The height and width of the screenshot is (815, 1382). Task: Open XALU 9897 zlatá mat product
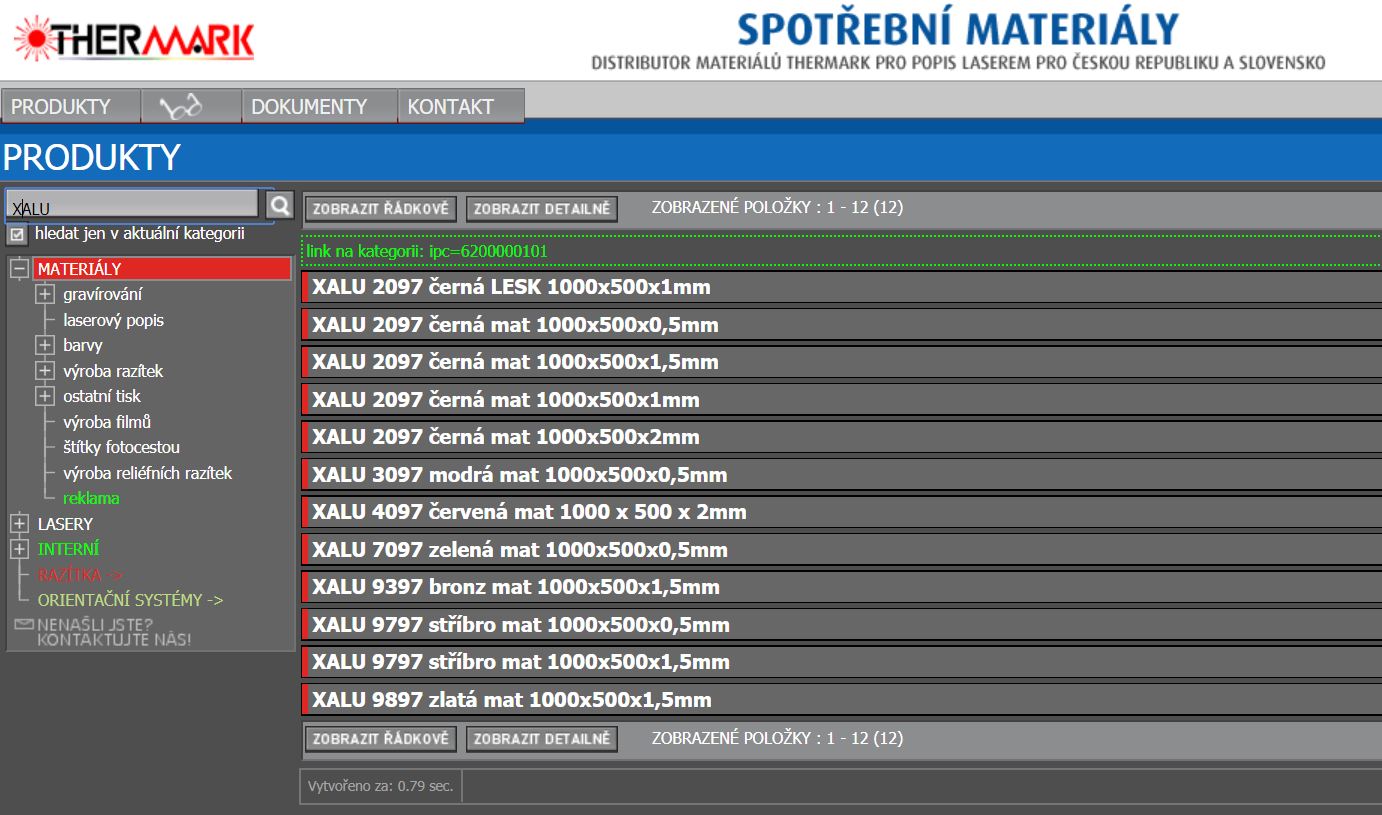click(511, 700)
